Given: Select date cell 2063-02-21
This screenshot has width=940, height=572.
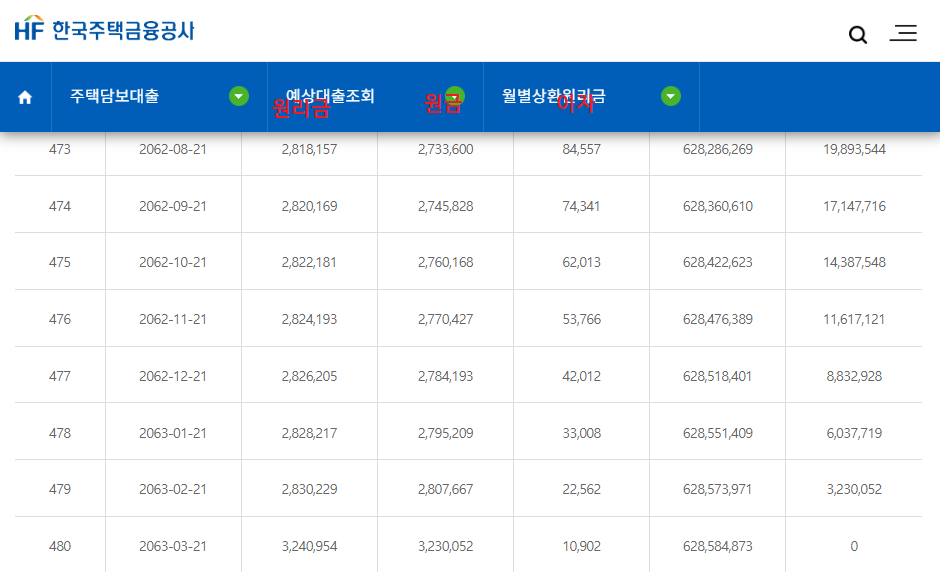Looking at the screenshot, I should 173,489.
